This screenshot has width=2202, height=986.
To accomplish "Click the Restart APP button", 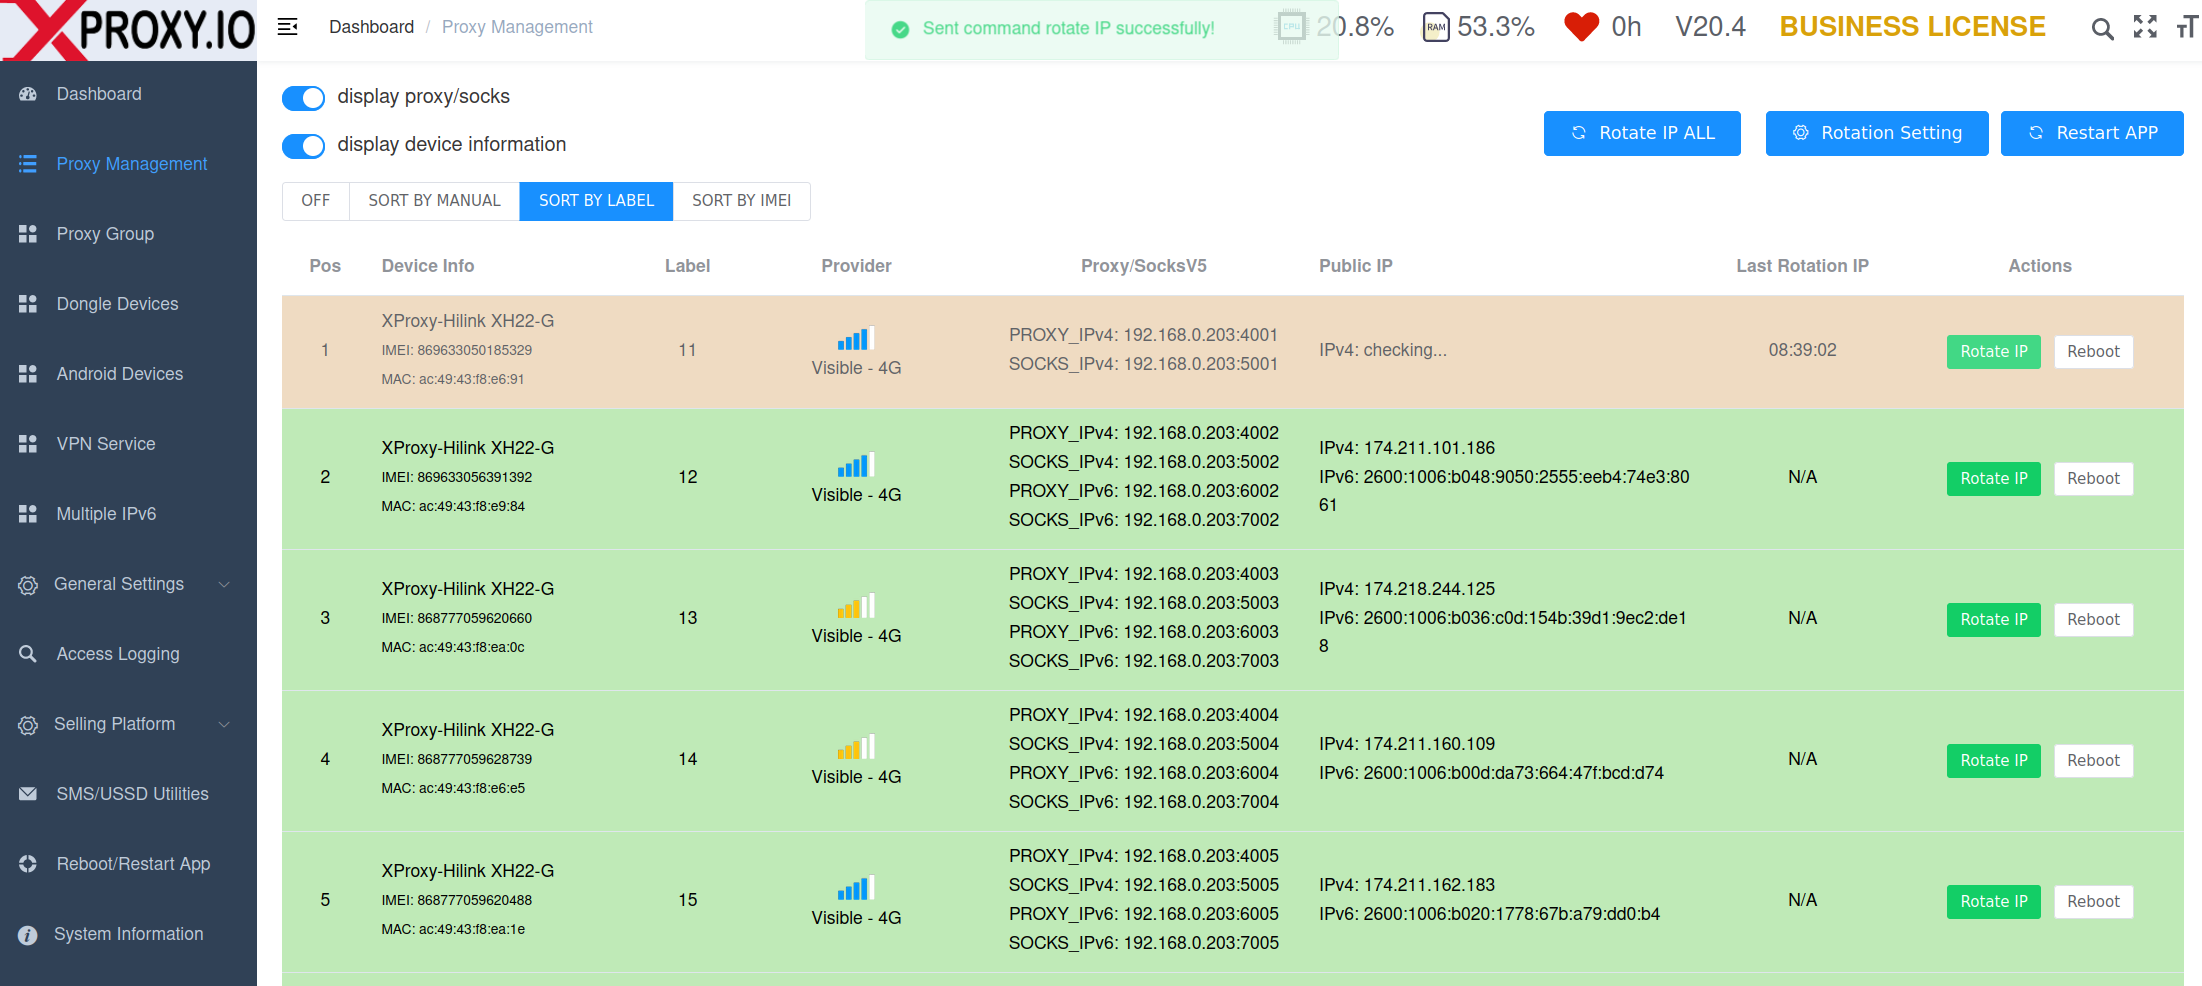I will (x=2092, y=133).
